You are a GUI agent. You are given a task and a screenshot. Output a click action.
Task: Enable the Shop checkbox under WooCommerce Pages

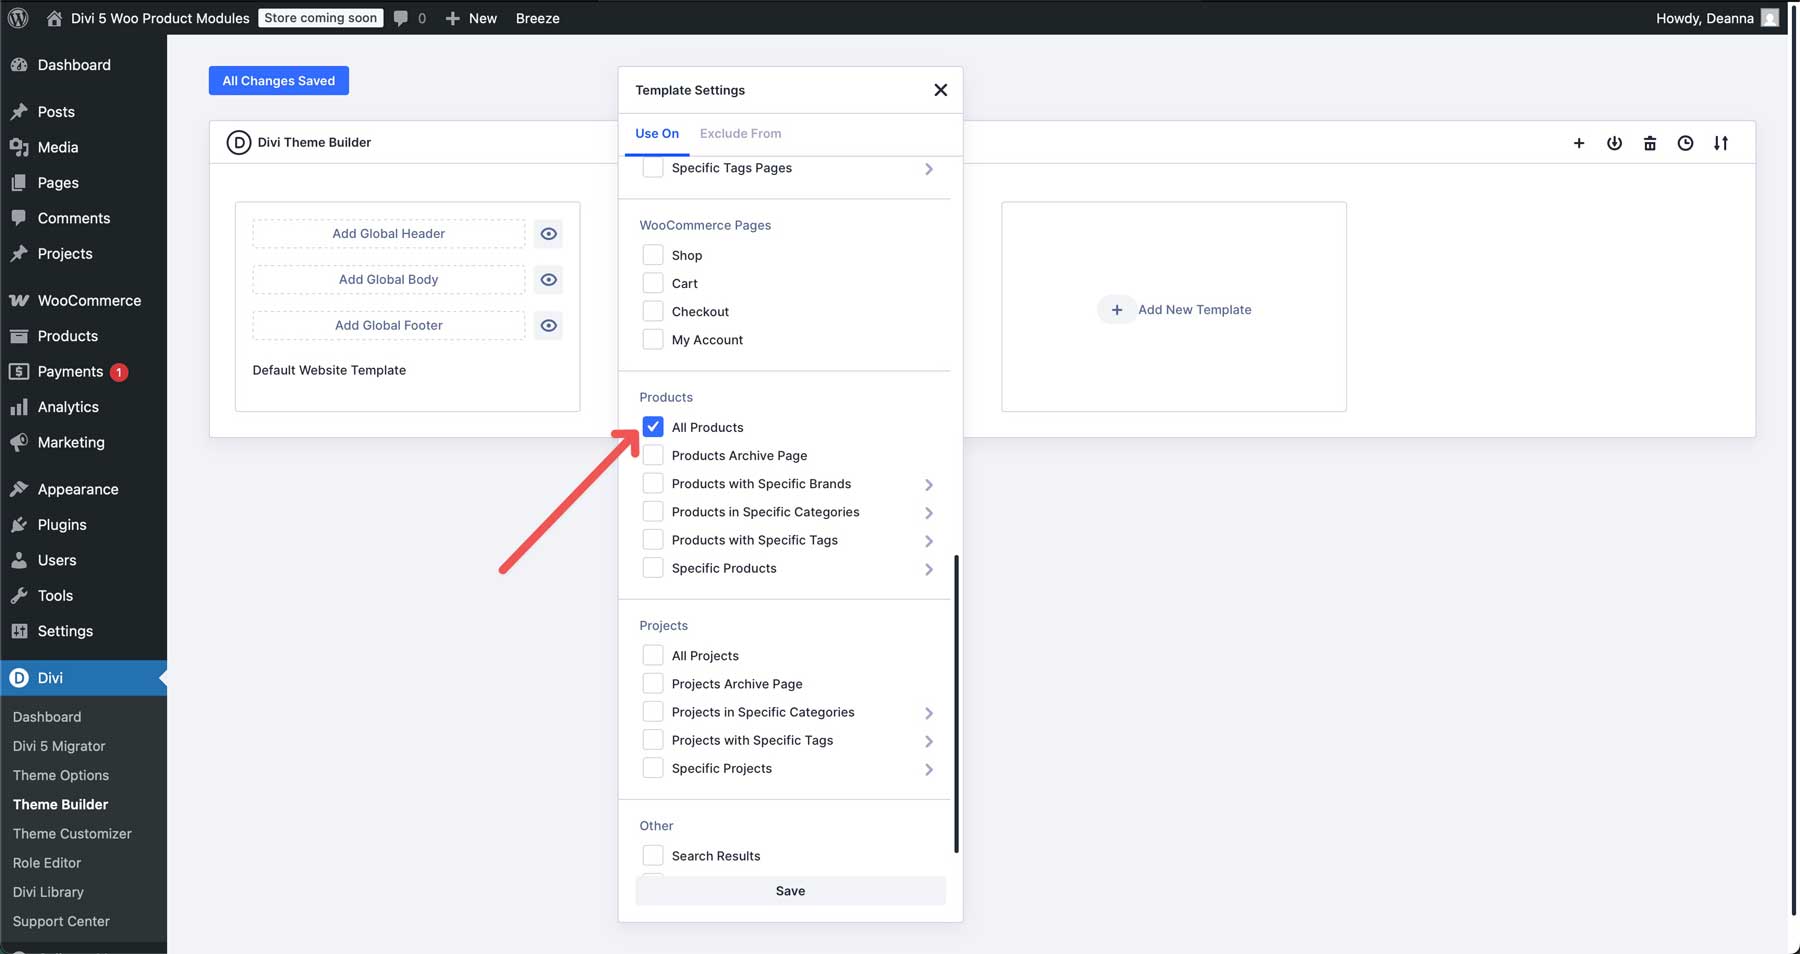coord(653,254)
